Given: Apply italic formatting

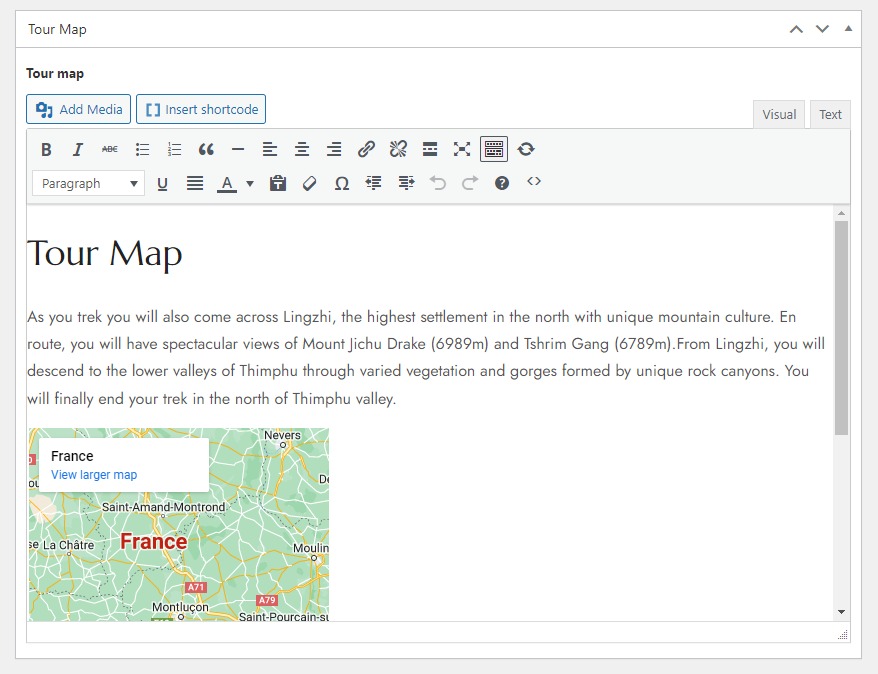Looking at the screenshot, I should click(x=78, y=149).
